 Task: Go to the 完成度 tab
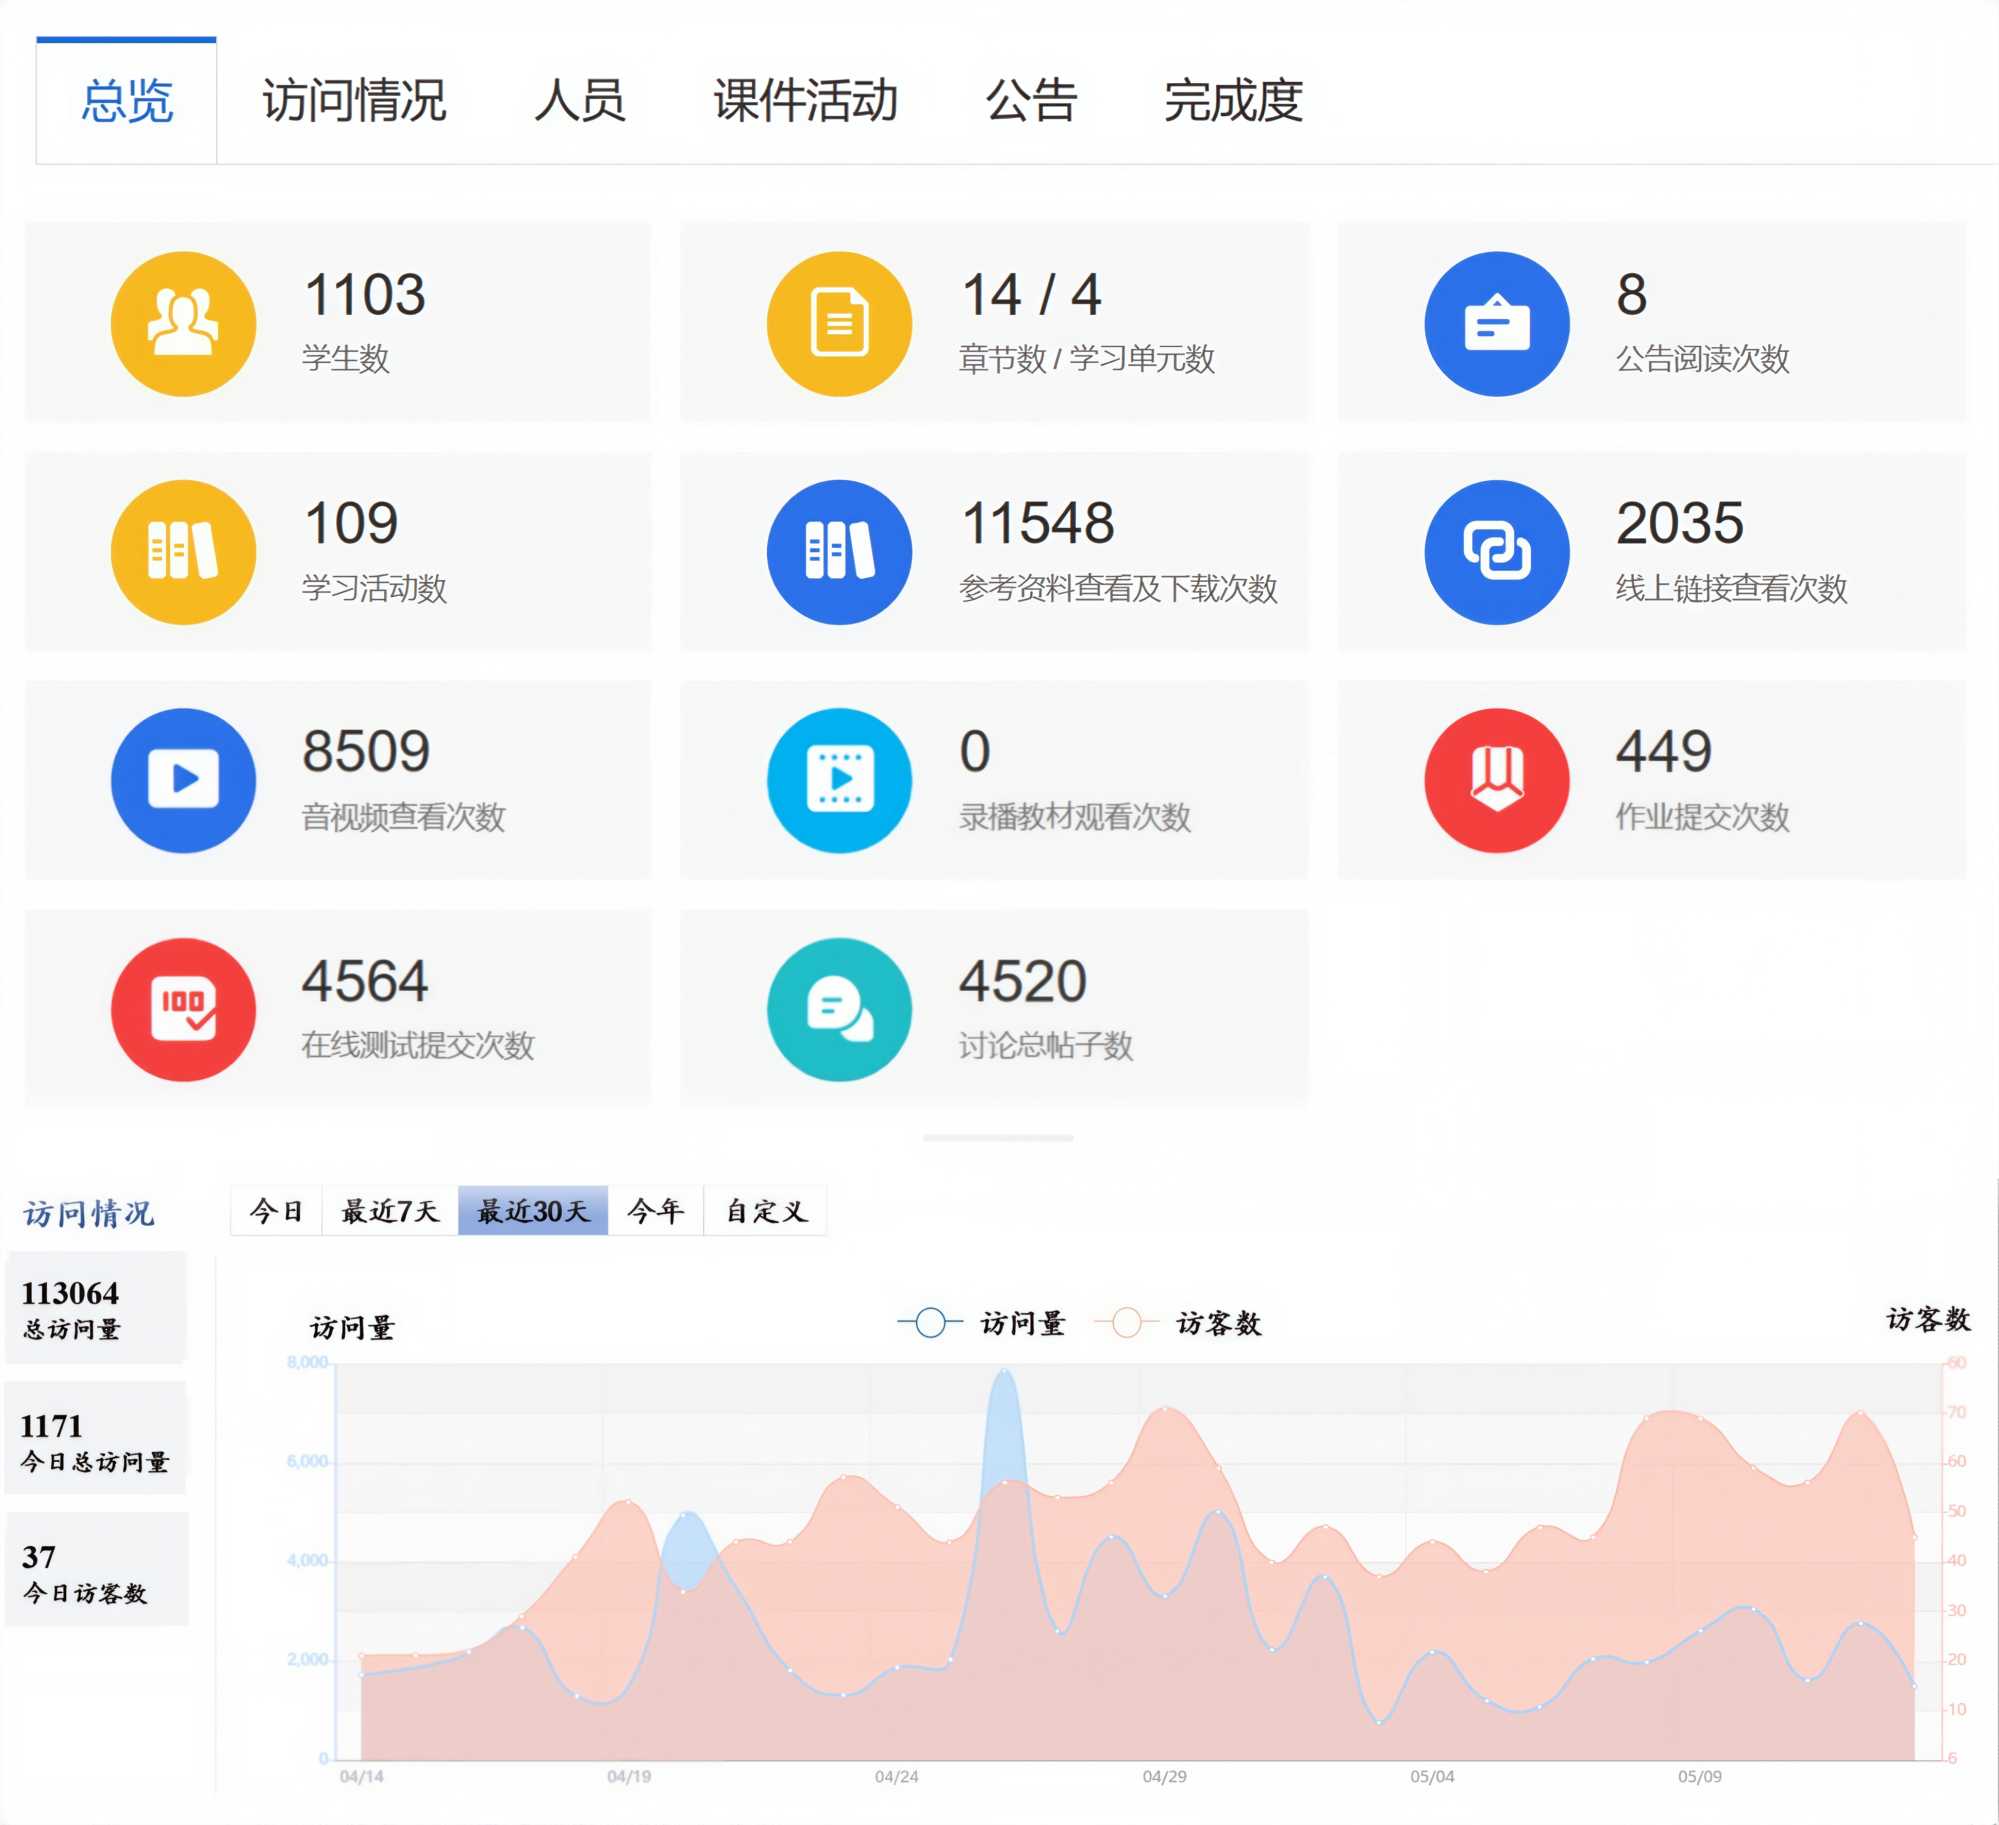1233,101
